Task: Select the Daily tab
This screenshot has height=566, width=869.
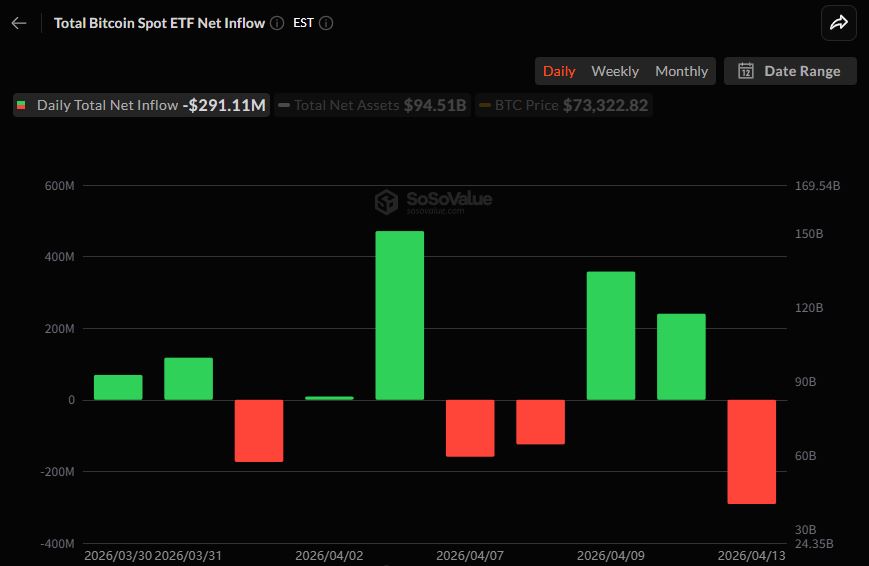Action: coord(559,71)
